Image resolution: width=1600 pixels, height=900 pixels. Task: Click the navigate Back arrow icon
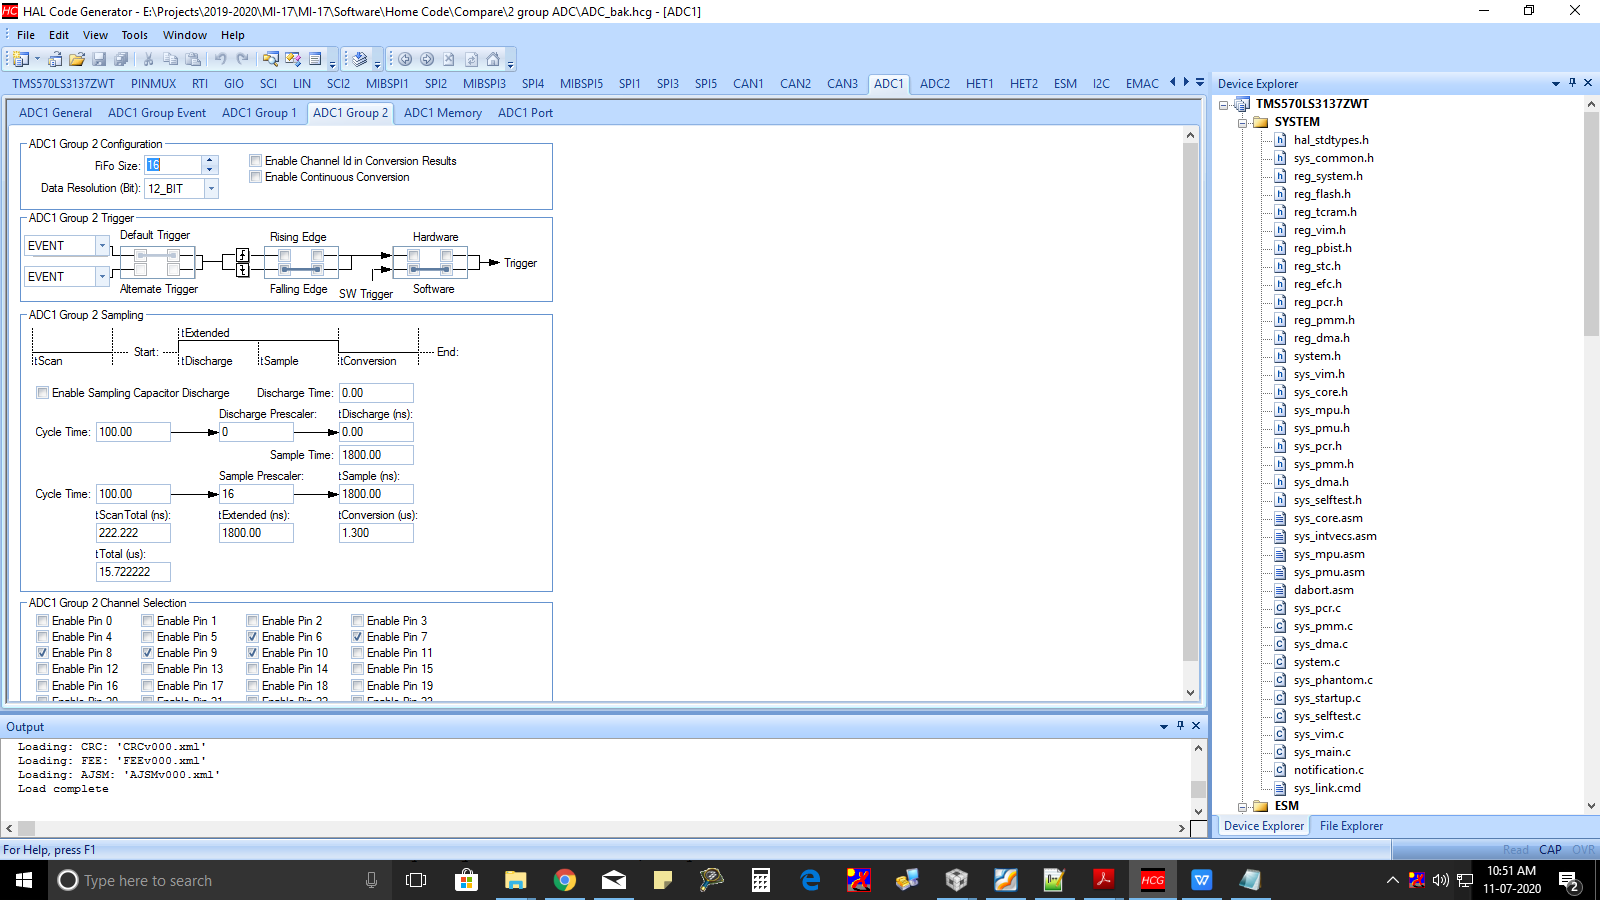(405, 60)
